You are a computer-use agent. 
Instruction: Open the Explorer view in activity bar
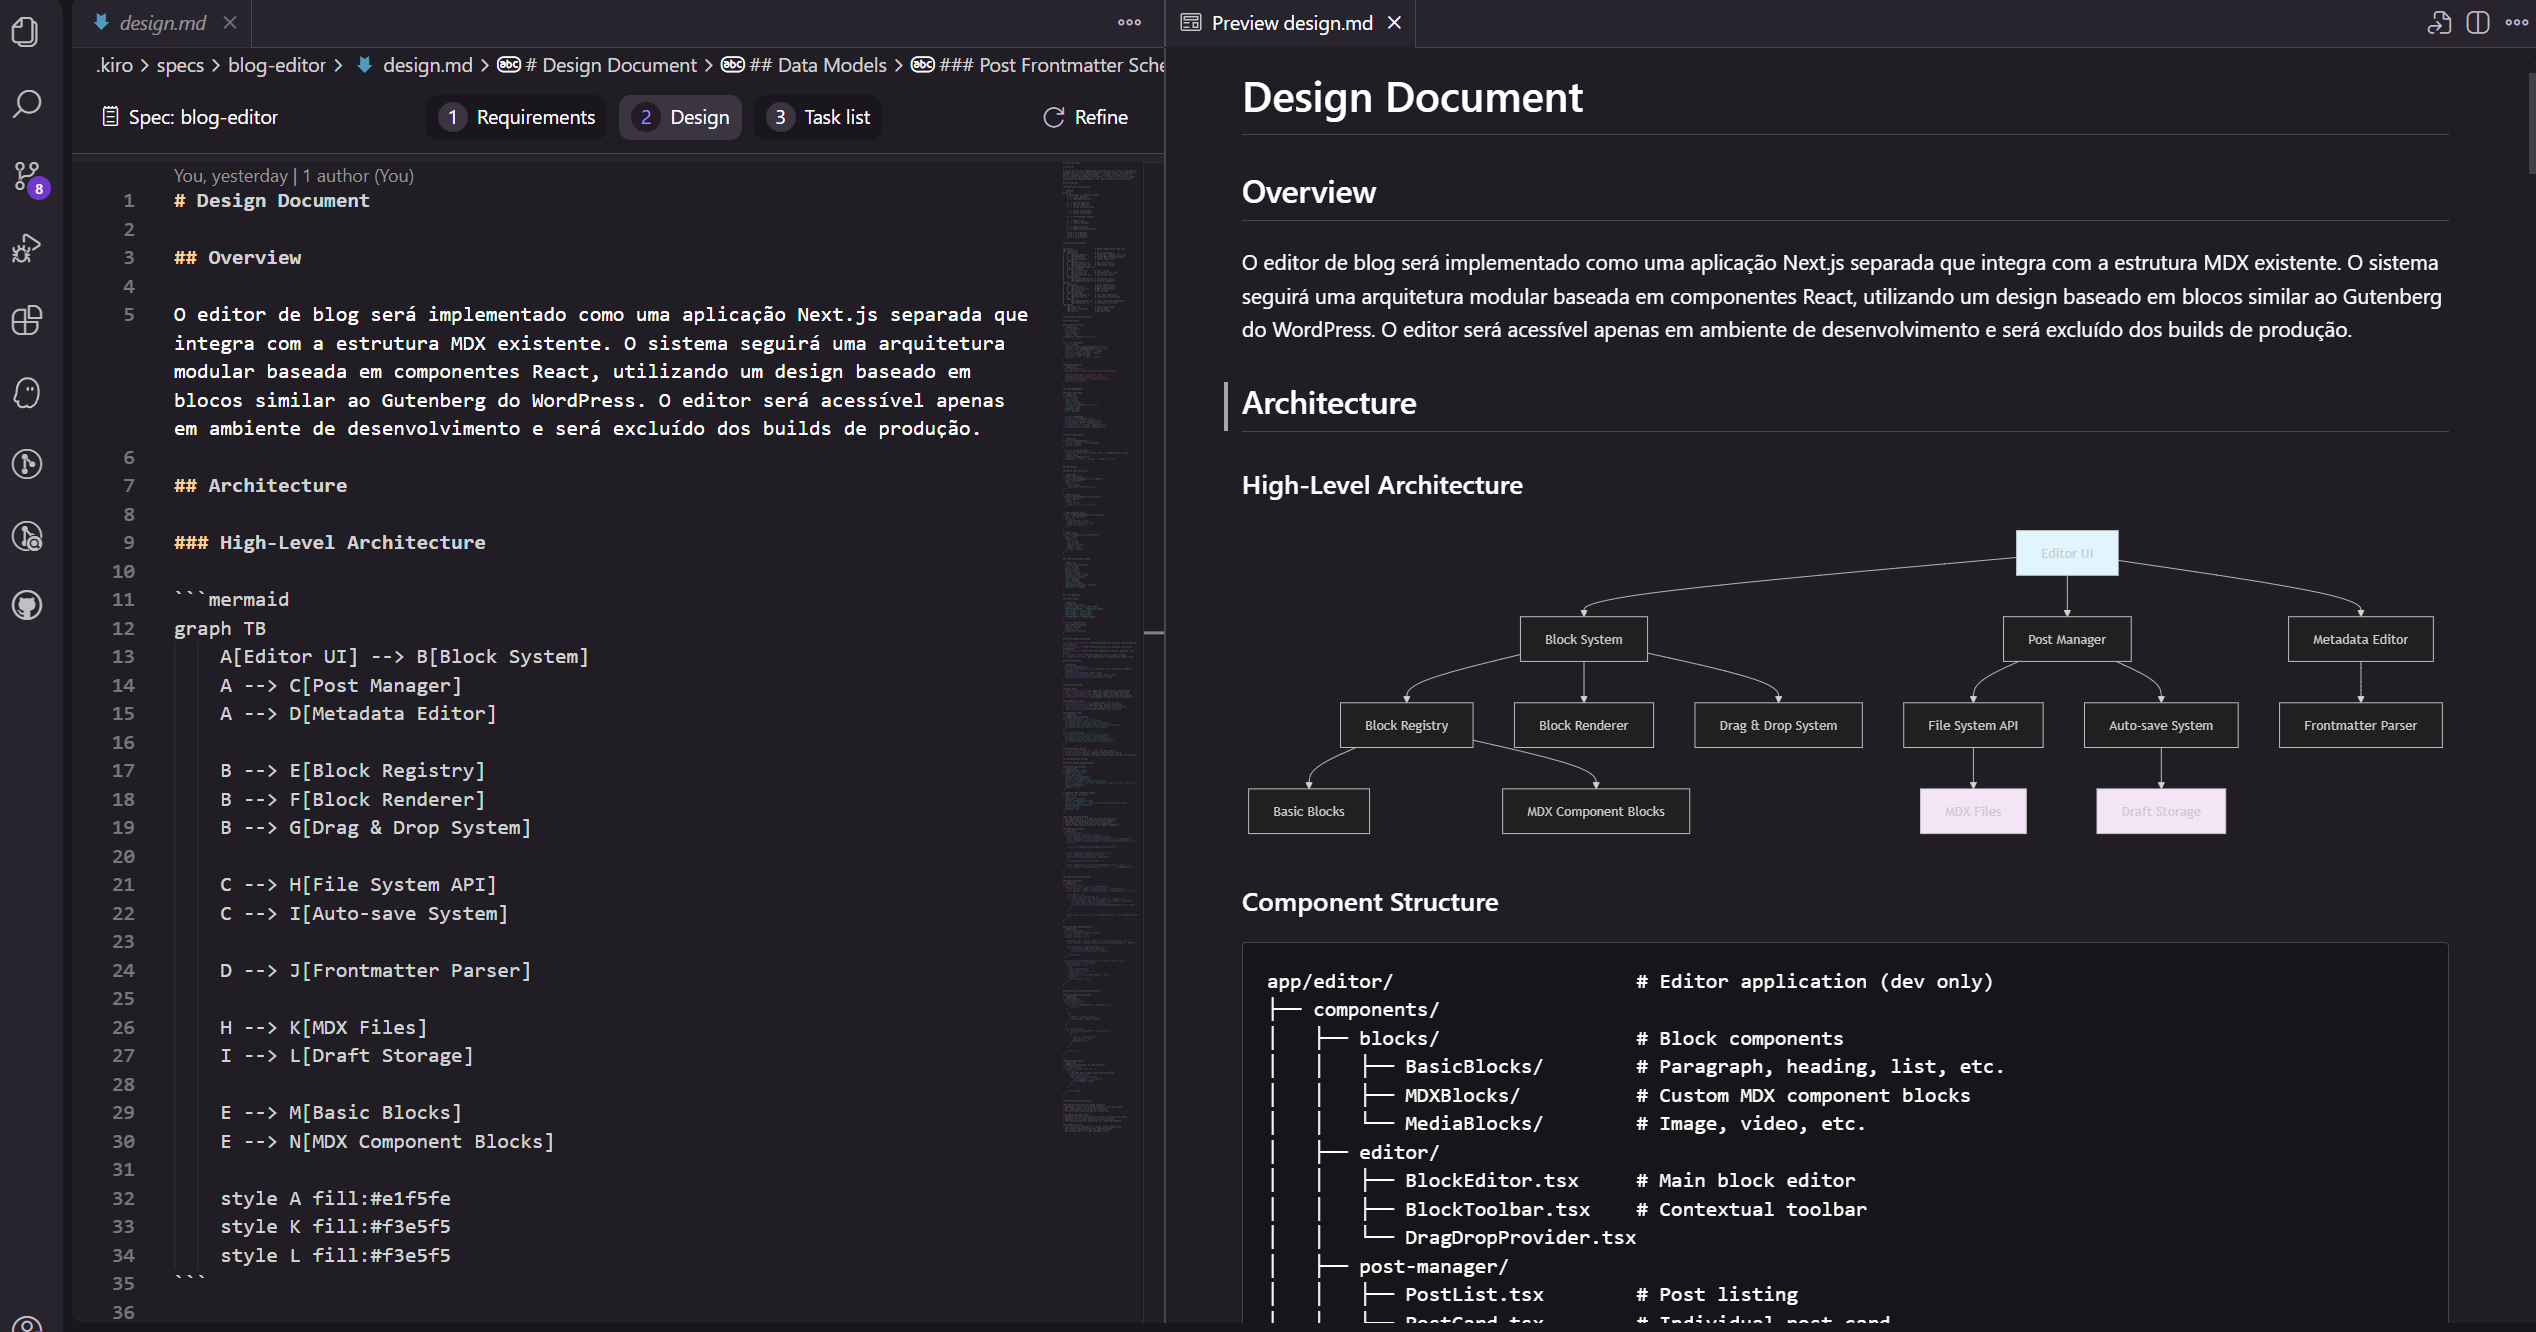coord(27,33)
